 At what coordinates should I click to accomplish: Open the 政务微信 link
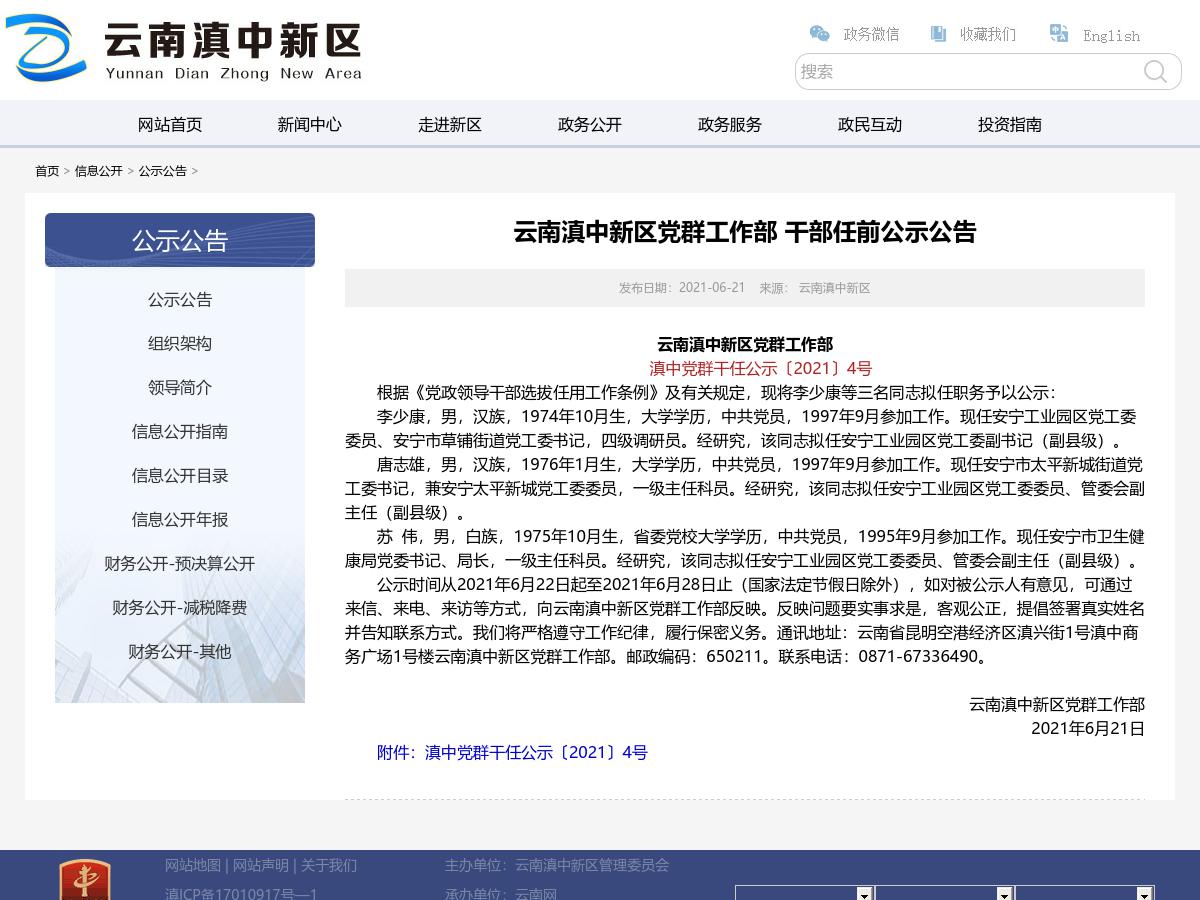[x=871, y=34]
